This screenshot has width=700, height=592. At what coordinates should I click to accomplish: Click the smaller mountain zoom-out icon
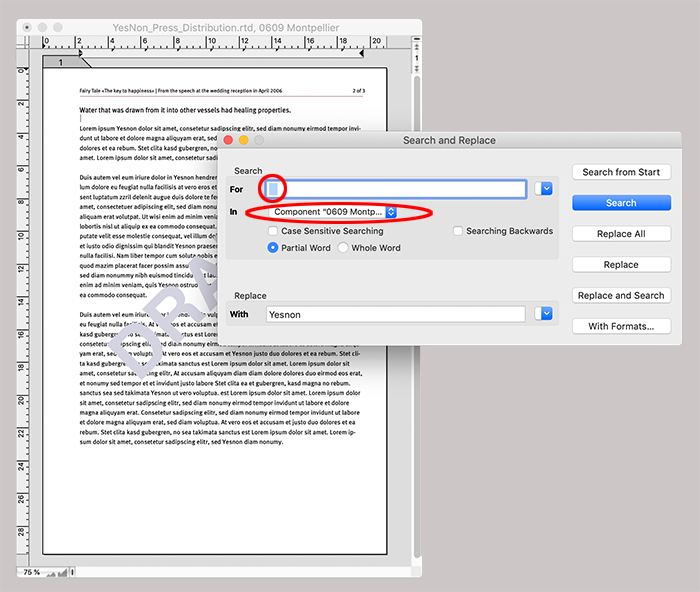click(x=51, y=572)
